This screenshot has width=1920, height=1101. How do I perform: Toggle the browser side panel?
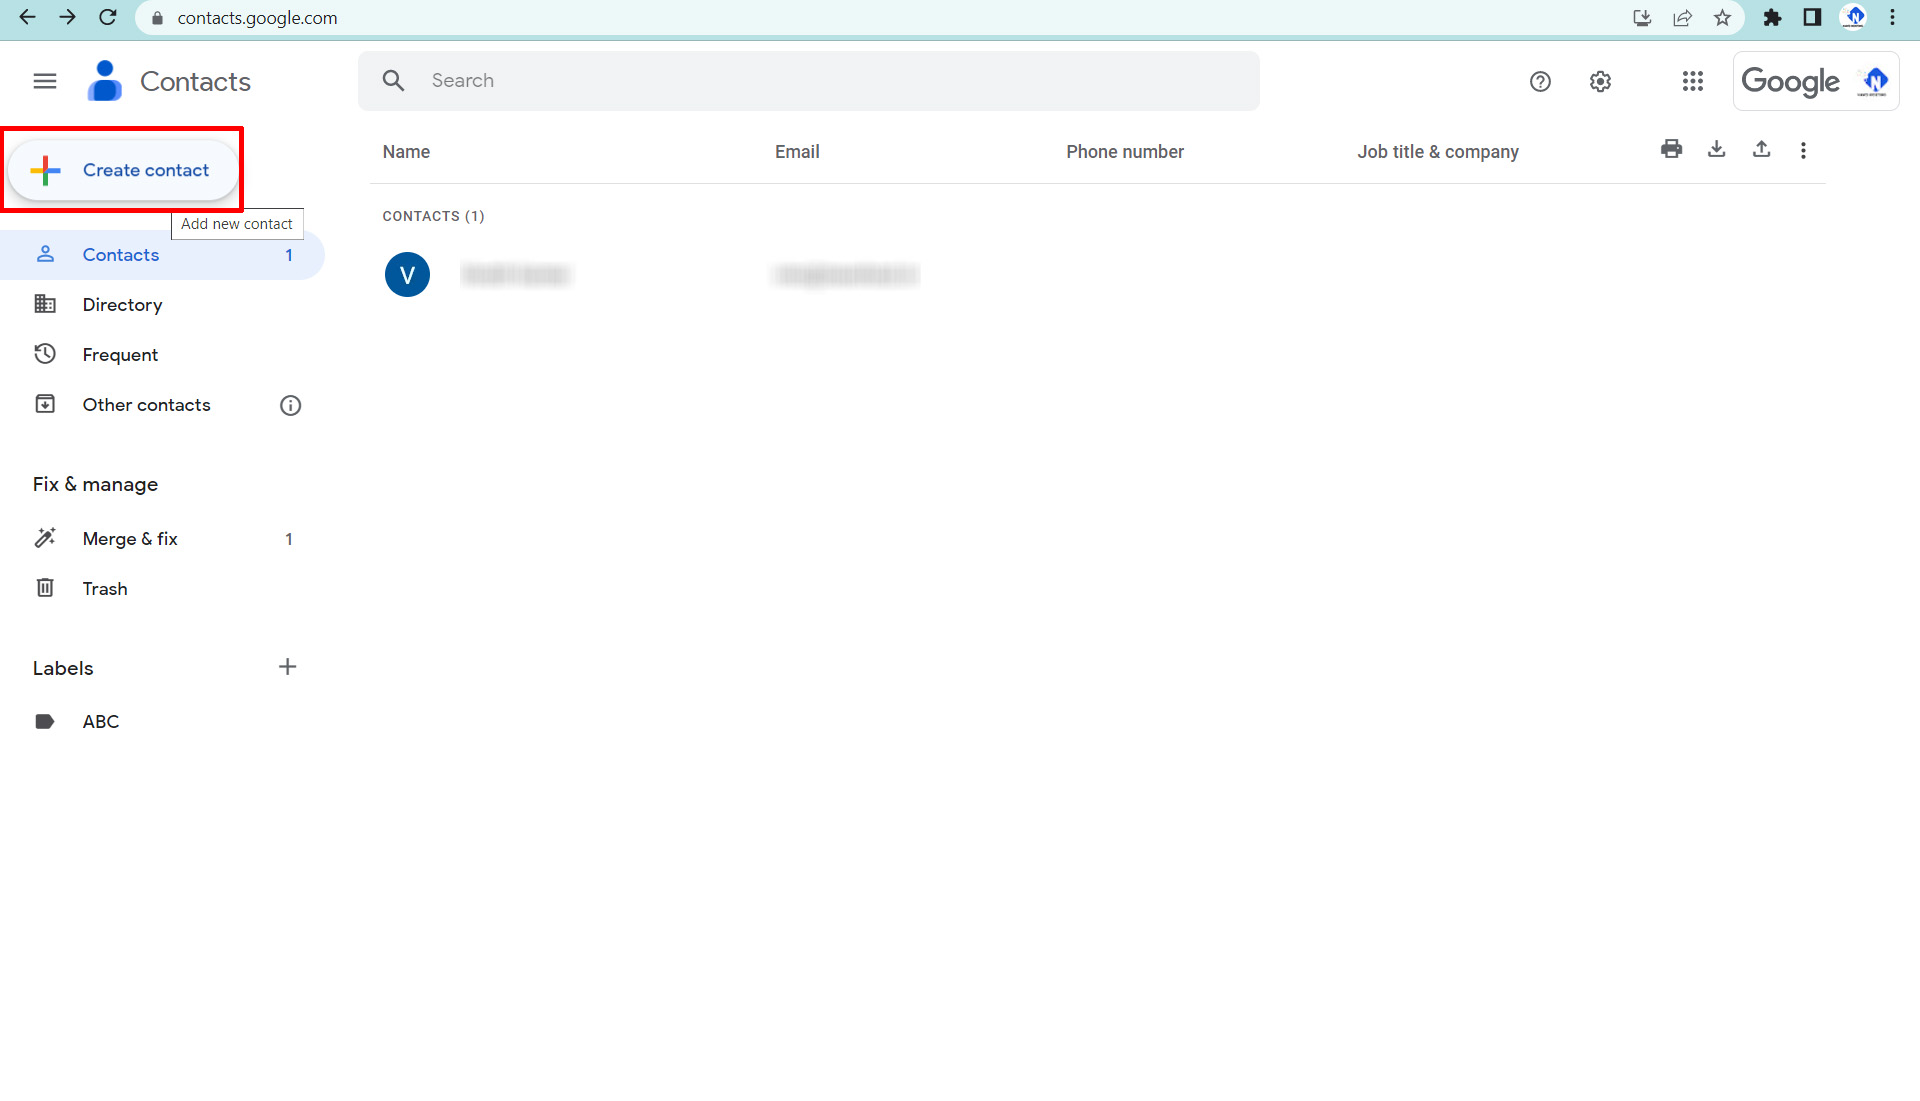point(1812,18)
